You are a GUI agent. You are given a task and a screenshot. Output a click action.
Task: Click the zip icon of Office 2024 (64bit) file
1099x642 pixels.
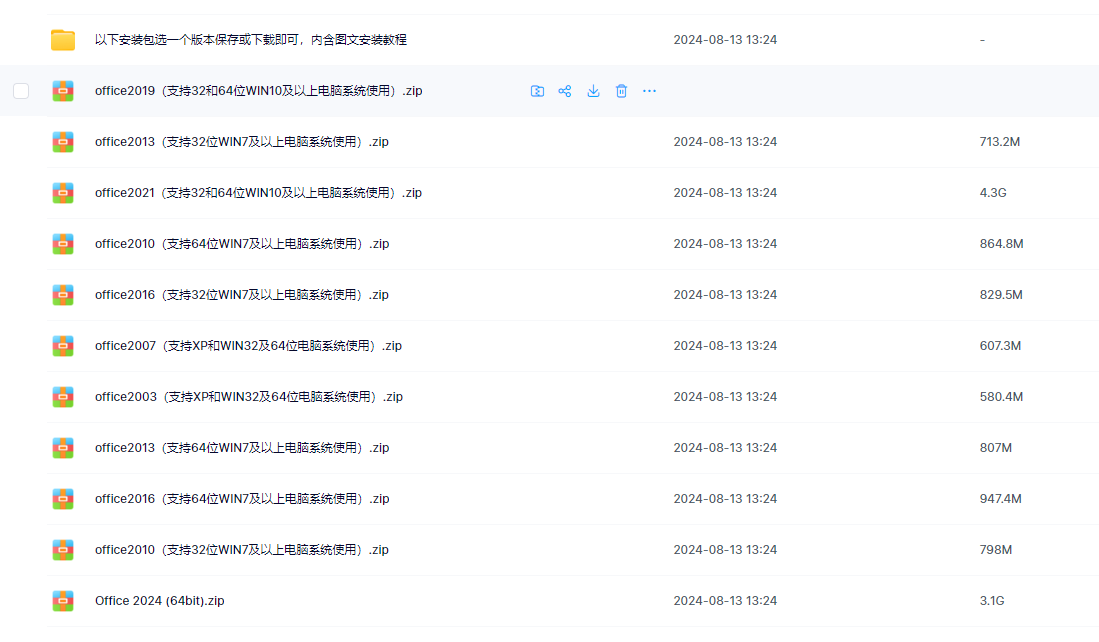(x=63, y=601)
